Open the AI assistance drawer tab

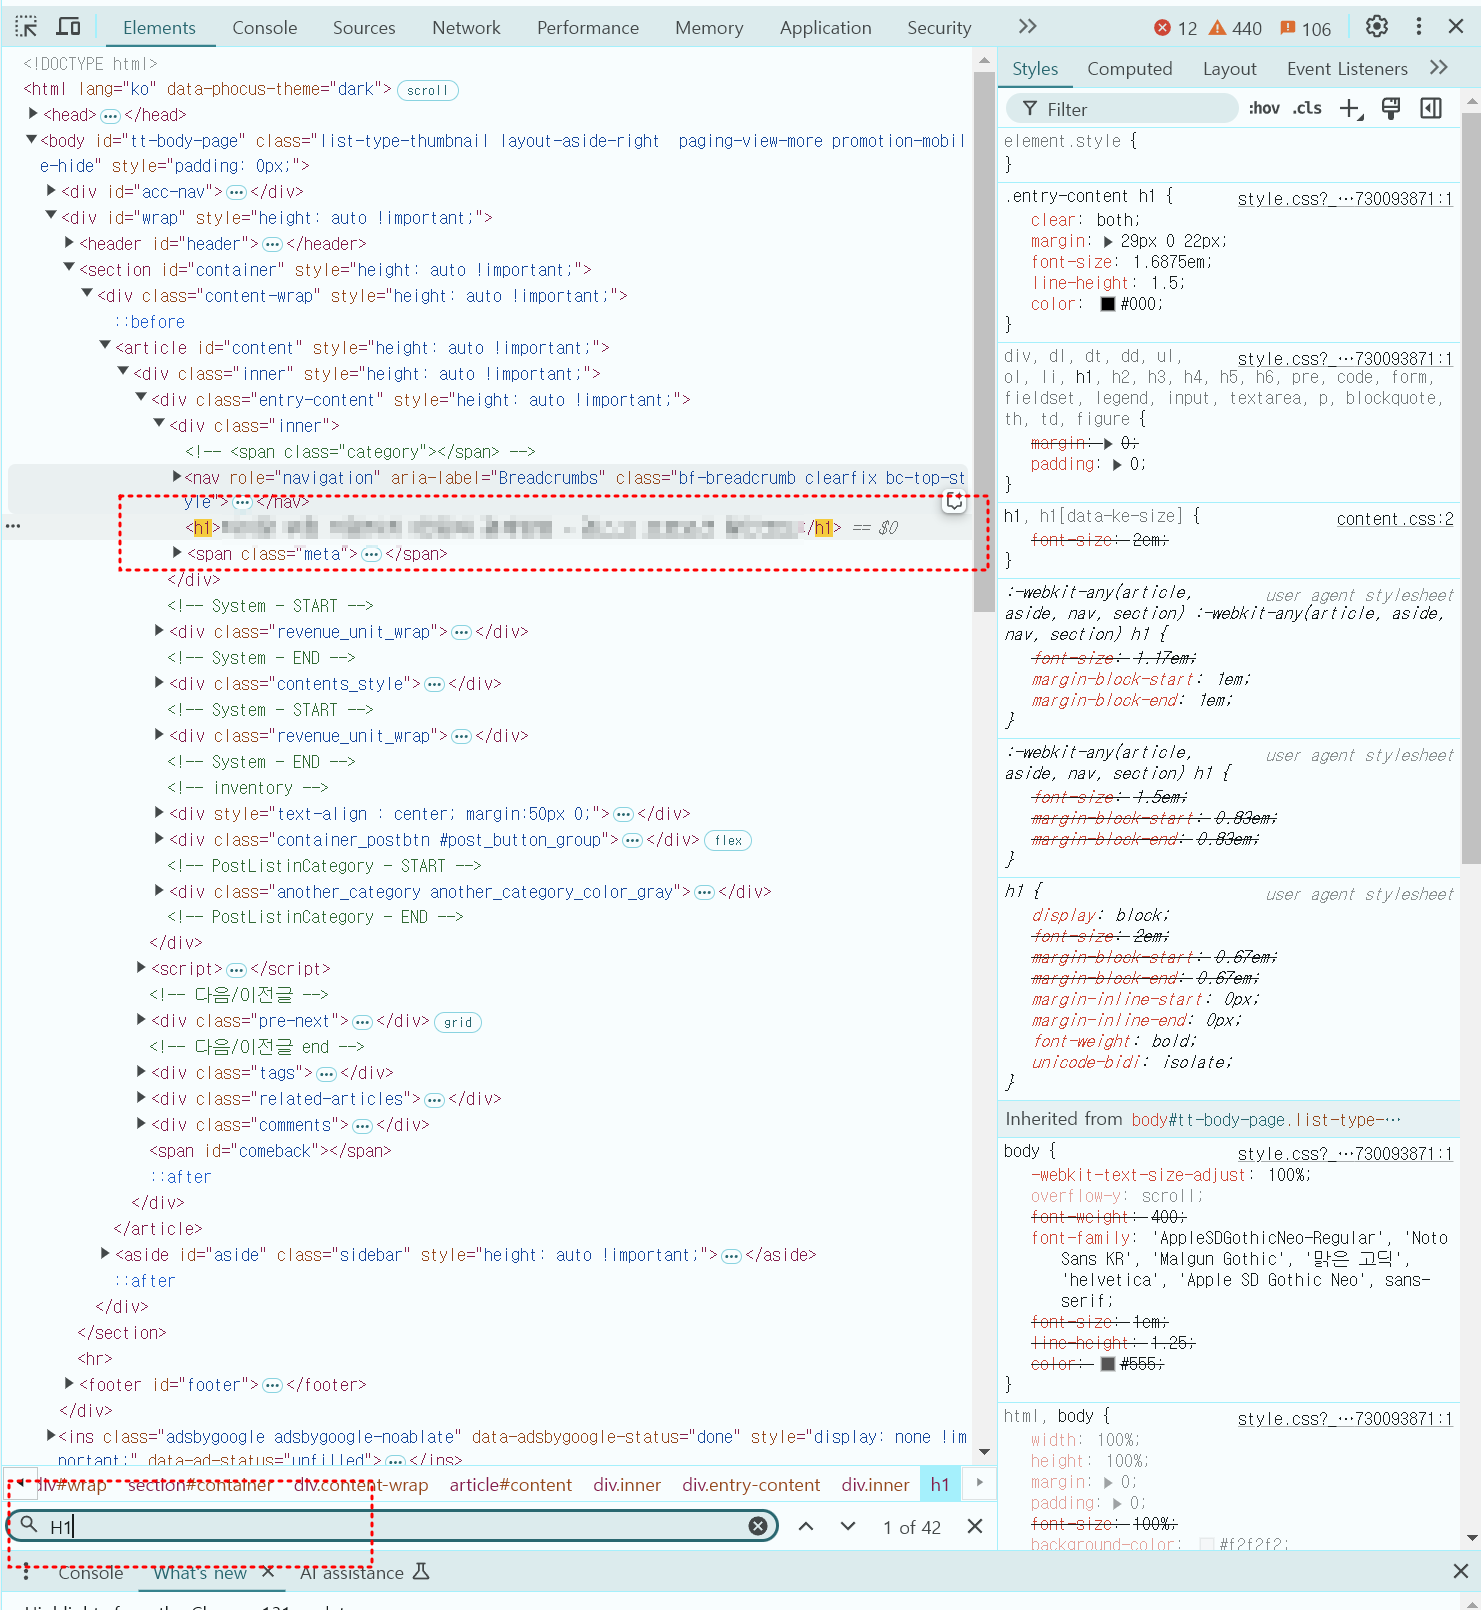pyautogui.click(x=364, y=1573)
